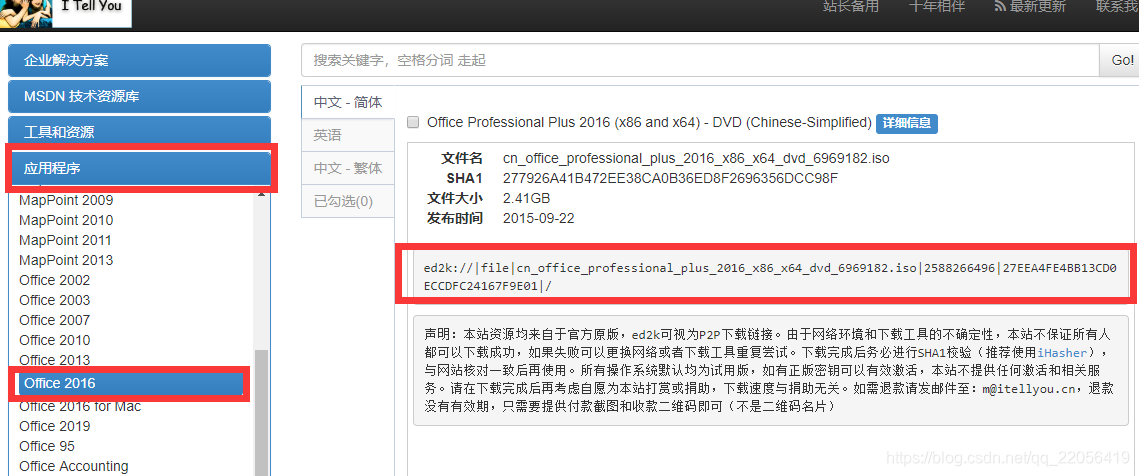
Task: Open the 已勾选(0) tab
Action: point(348,201)
